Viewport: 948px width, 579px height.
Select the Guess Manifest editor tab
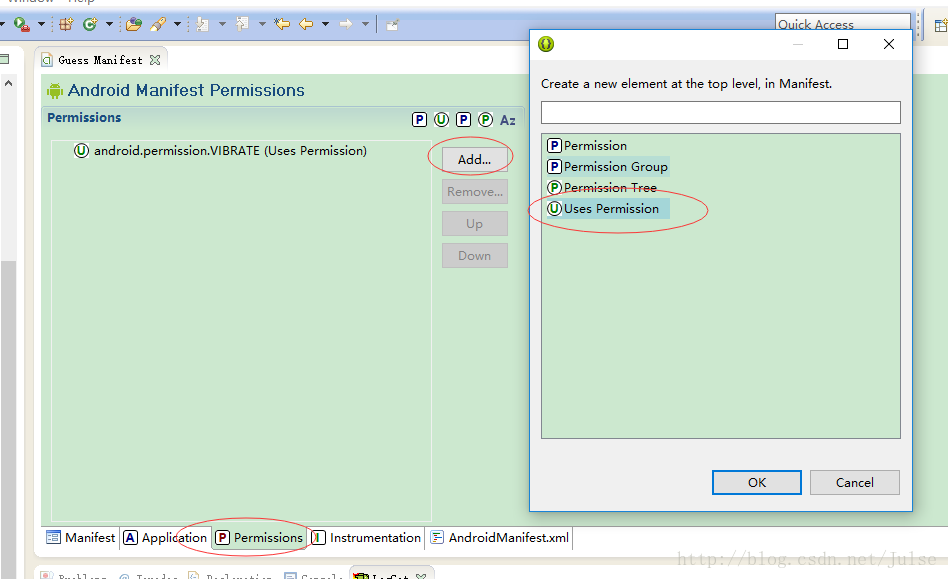[x=100, y=60]
